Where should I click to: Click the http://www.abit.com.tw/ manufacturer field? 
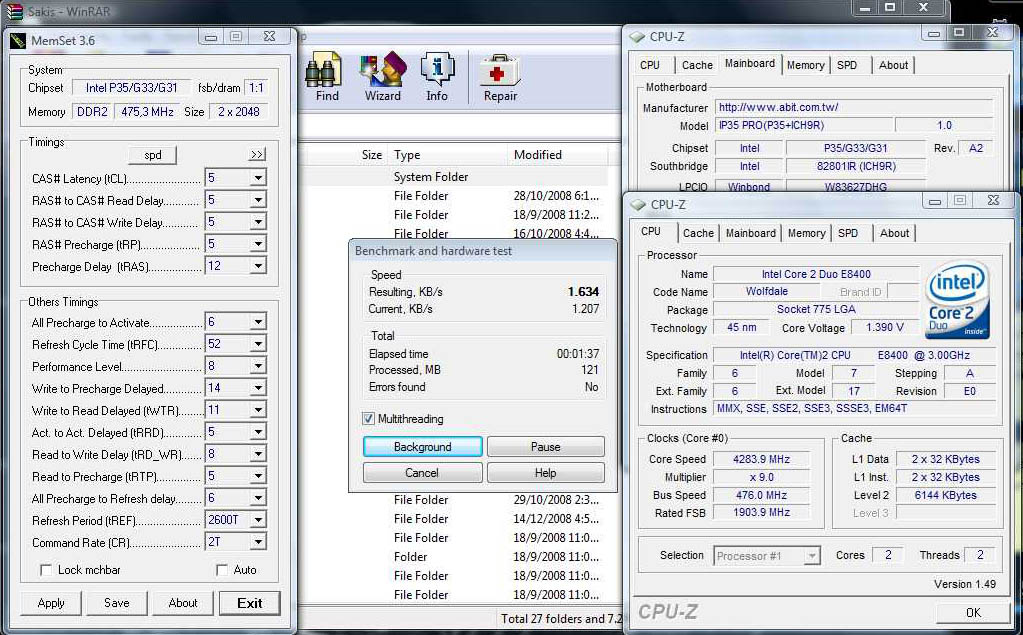[854, 107]
